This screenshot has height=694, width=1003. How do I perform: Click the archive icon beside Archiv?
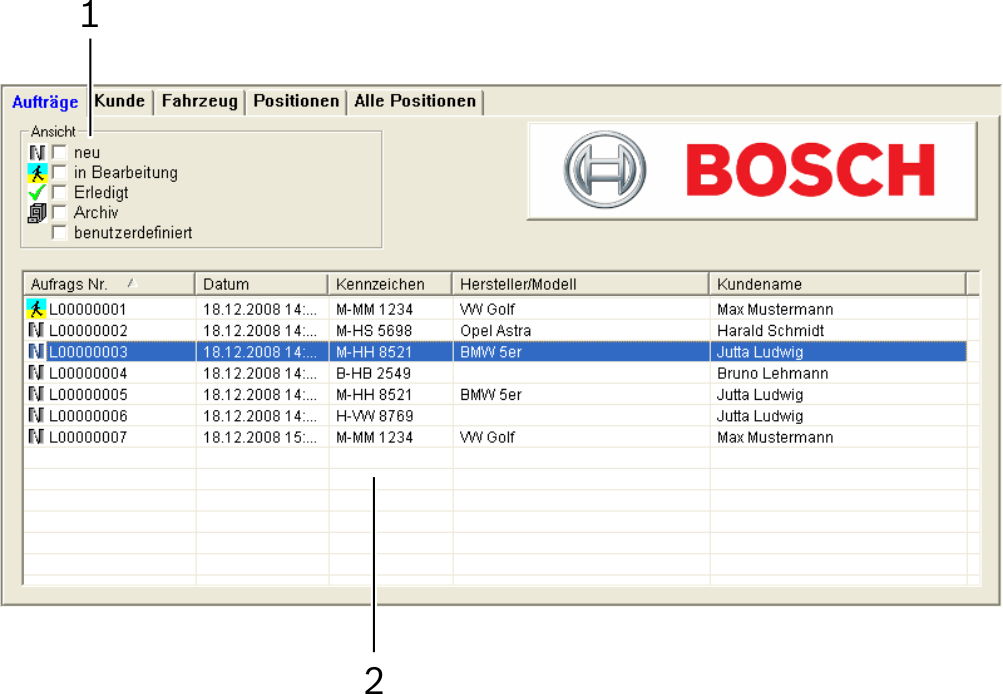(x=37, y=212)
